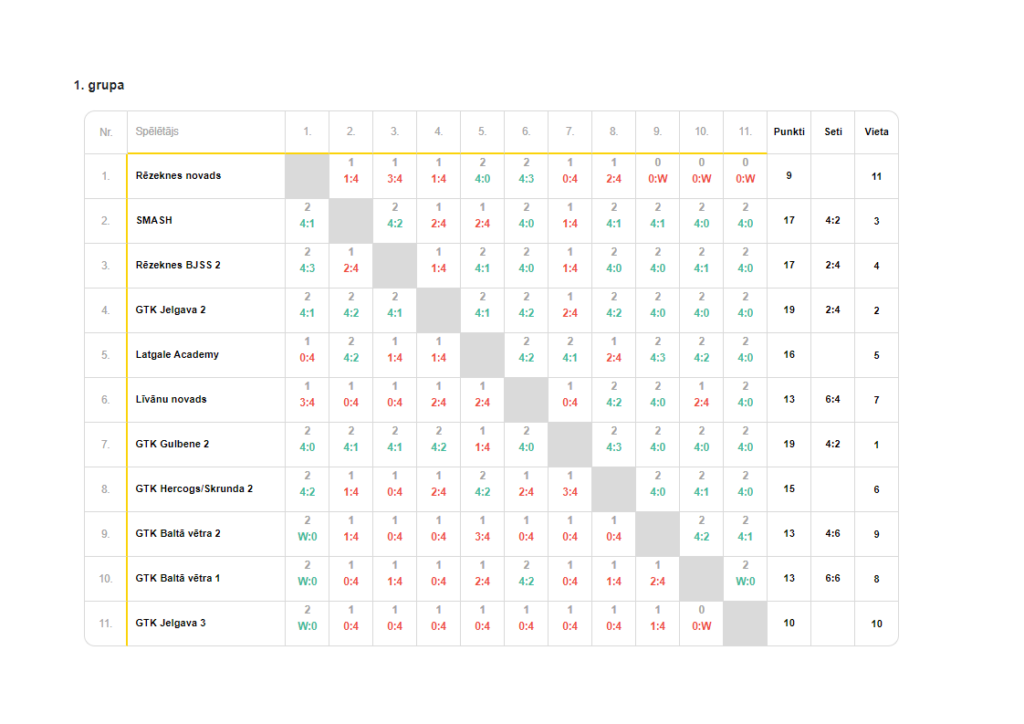Click GTK Baltā vētra 1 team name

point(177,578)
